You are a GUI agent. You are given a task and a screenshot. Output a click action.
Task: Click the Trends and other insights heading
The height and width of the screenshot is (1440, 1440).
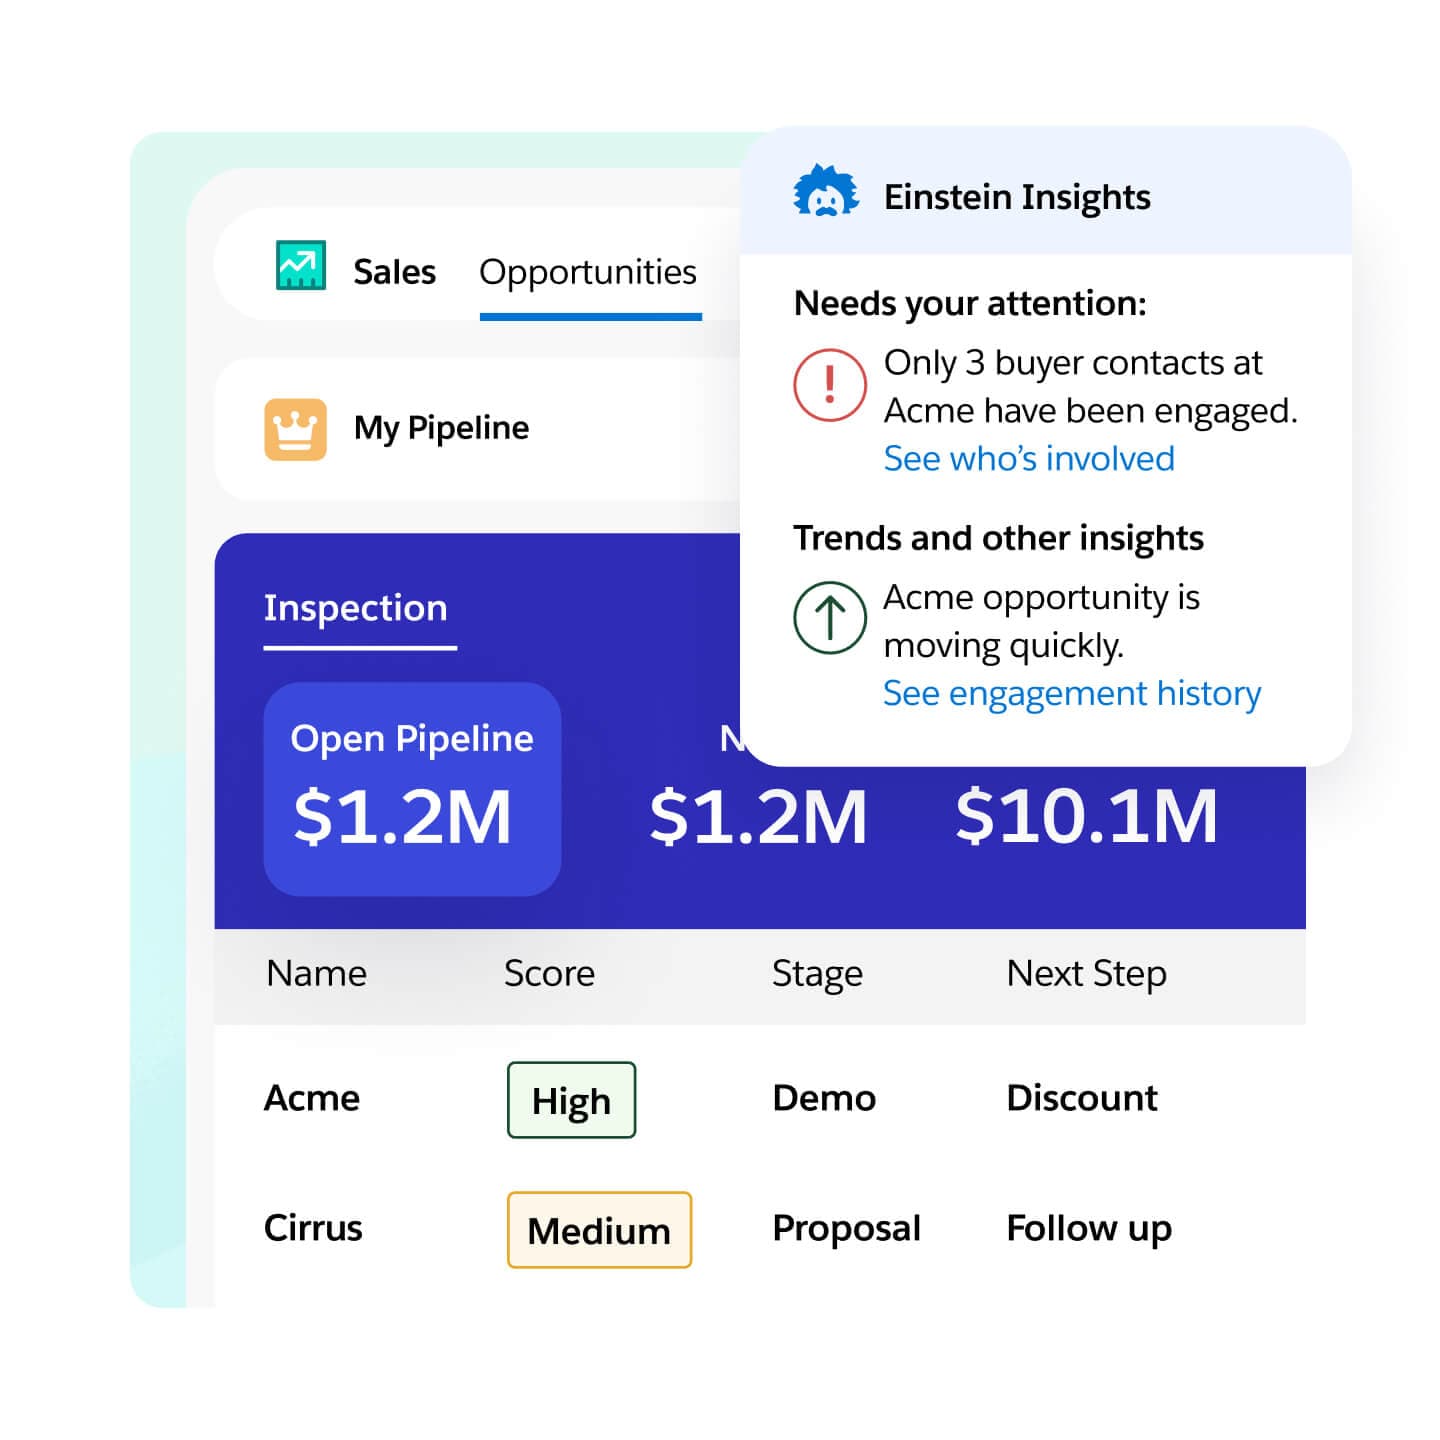[x=998, y=538]
